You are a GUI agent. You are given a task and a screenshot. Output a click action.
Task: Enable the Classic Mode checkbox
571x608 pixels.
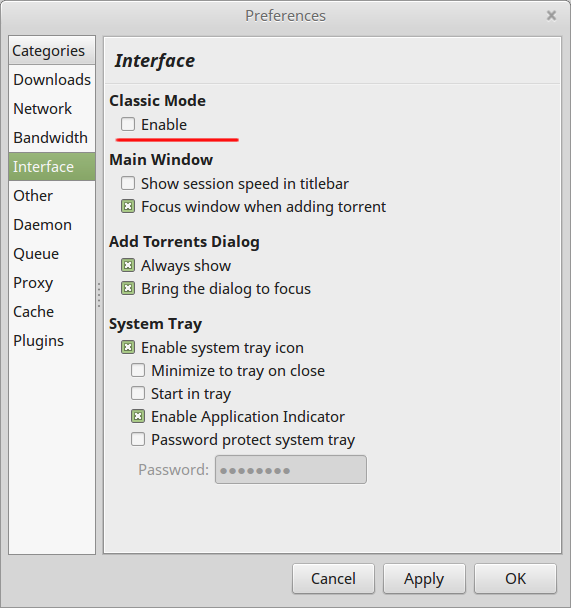pos(128,124)
